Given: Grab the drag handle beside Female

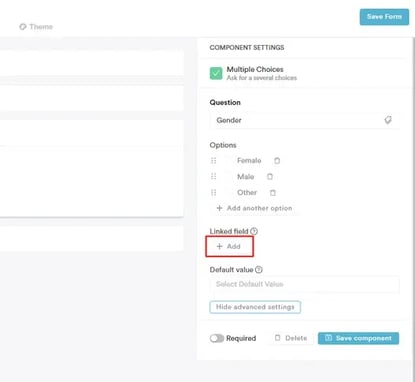Looking at the screenshot, I should click(x=214, y=161).
